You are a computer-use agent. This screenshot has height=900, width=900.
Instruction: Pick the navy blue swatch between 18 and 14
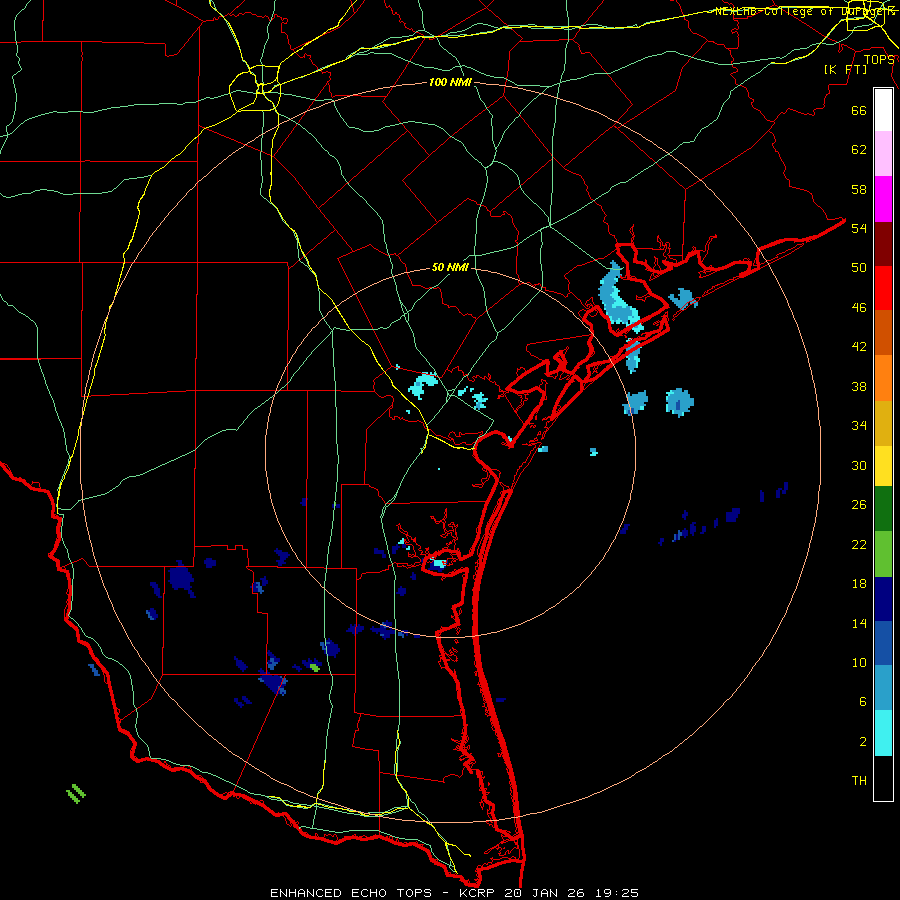point(883,599)
